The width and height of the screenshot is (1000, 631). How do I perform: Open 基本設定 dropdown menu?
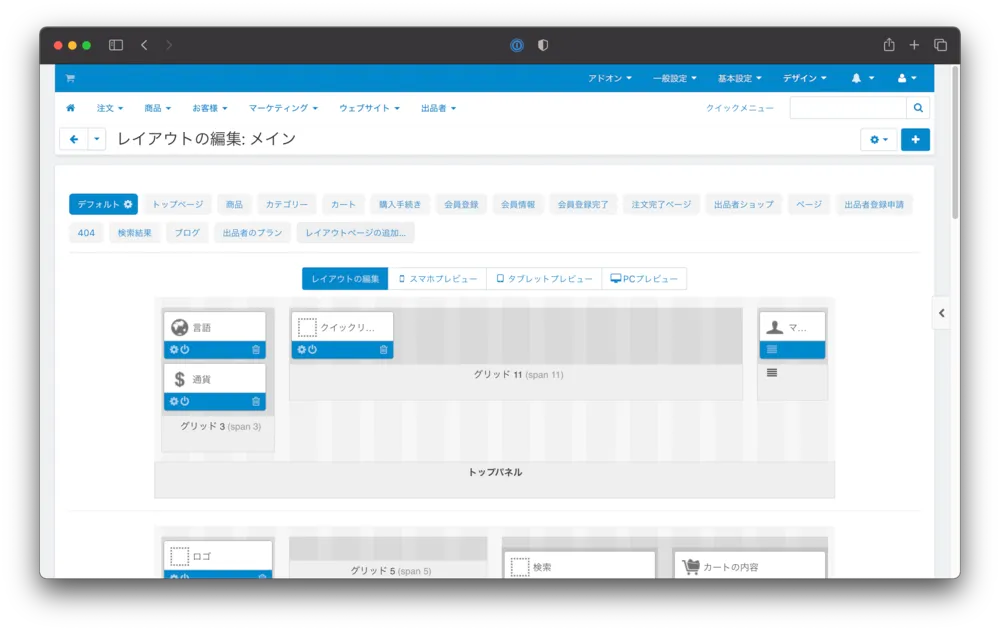click(x=740, y=78)
